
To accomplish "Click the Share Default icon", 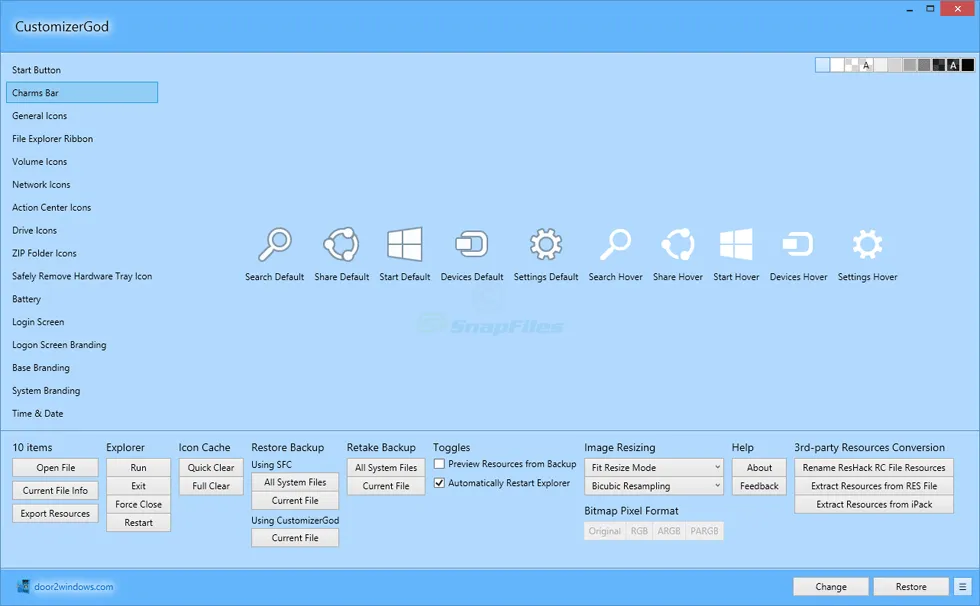I will point(341,245).
